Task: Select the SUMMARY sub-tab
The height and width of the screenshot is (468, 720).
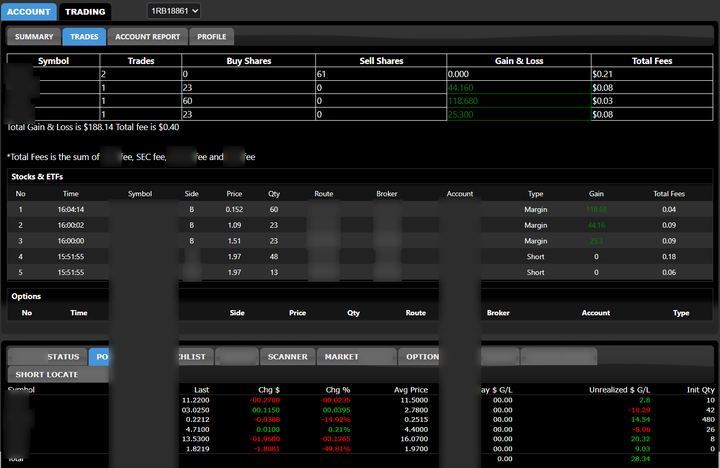Action: (x=34, y=37)
